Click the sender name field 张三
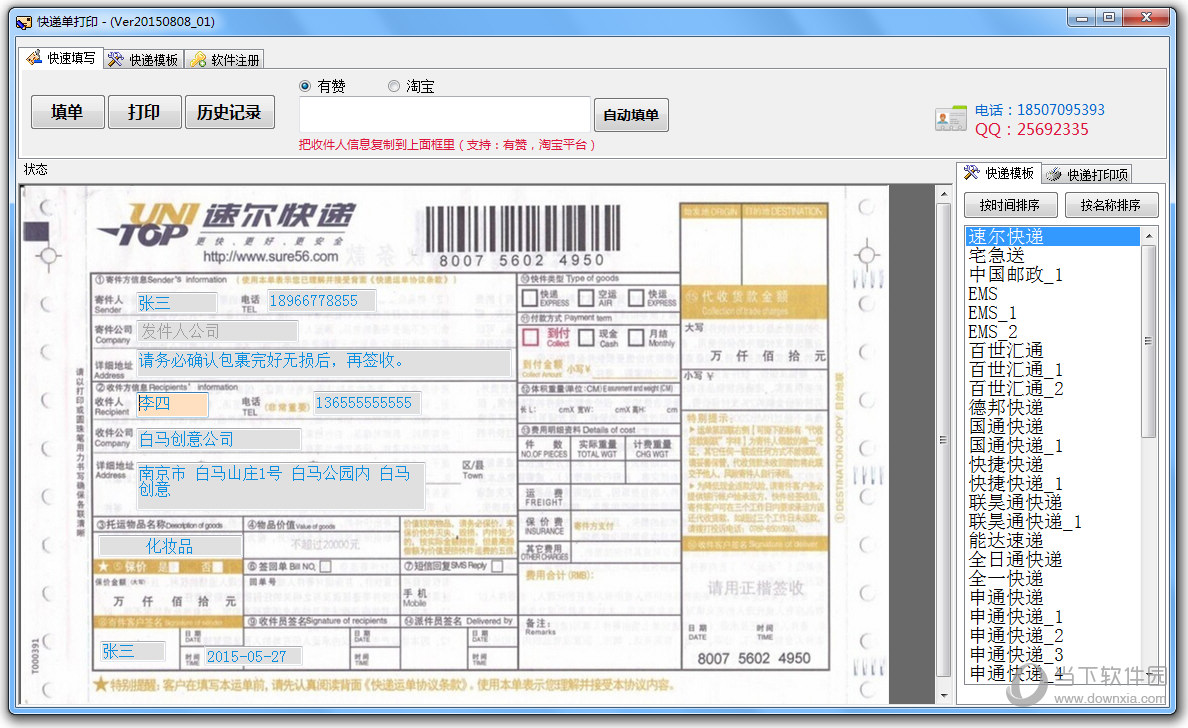The image size is (1188, 728). coord(177,302)
